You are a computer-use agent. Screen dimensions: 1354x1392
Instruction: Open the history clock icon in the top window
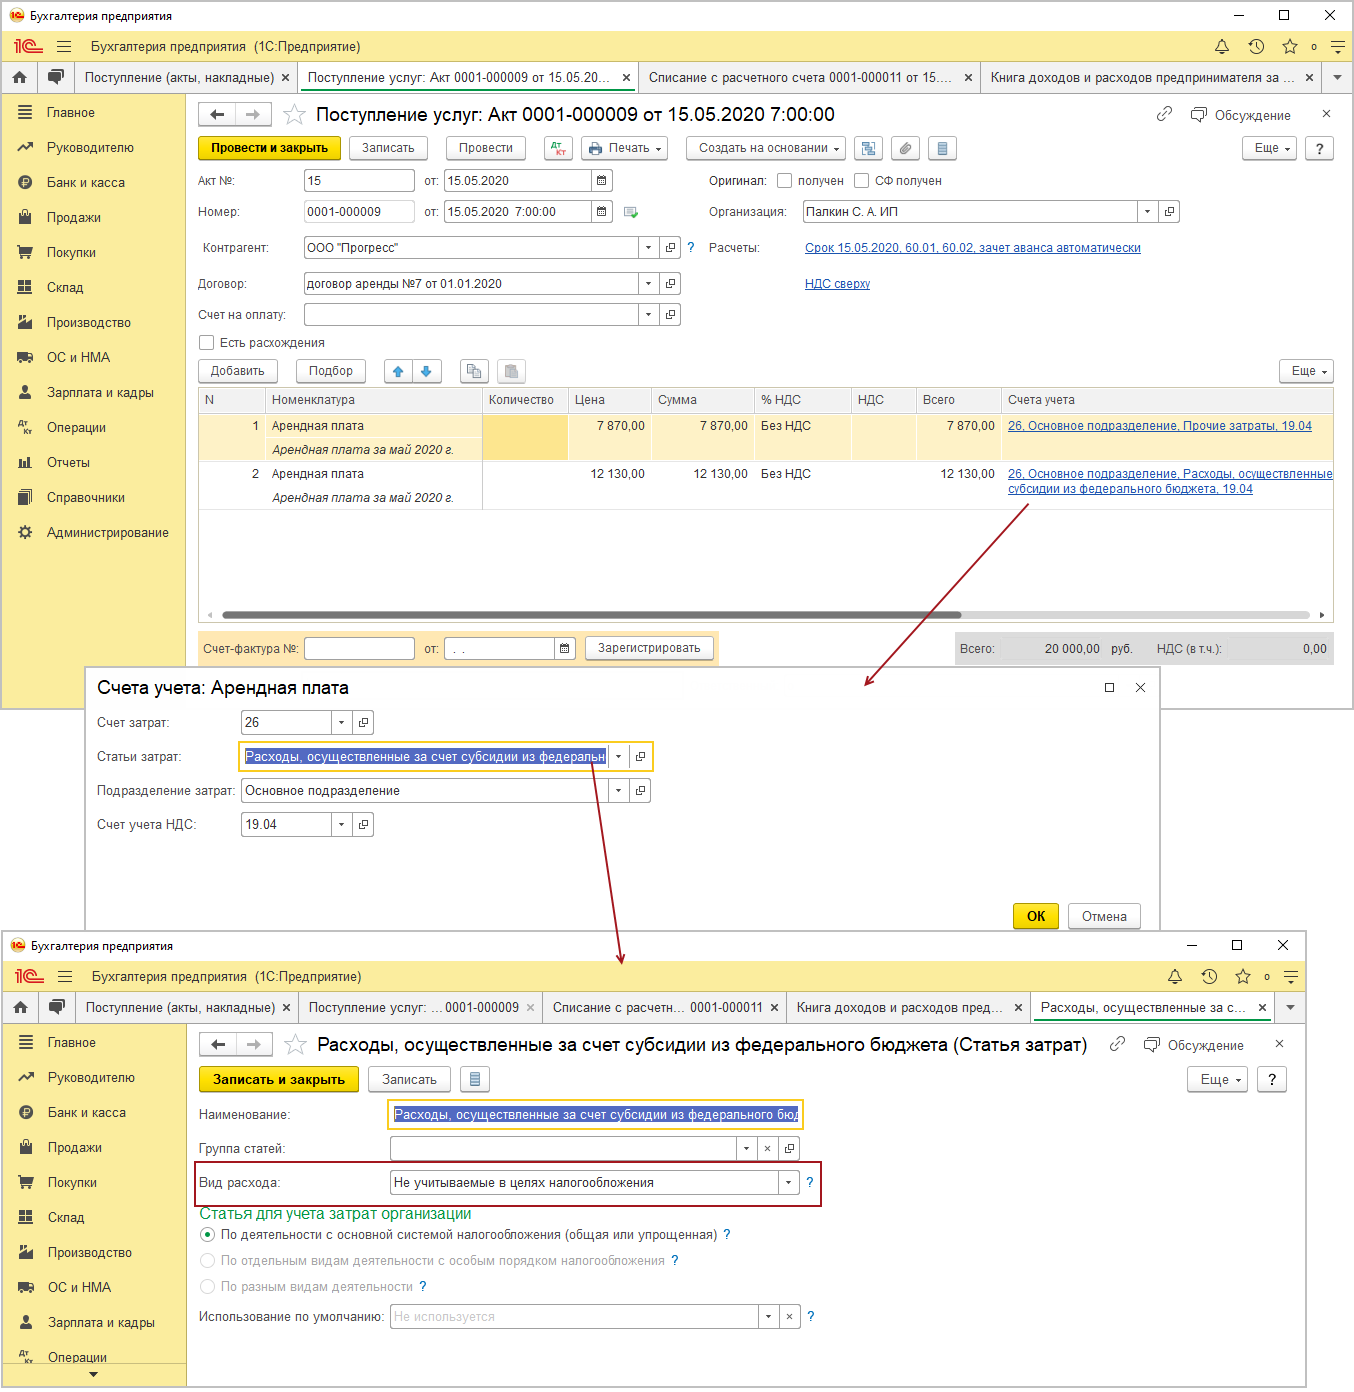[x=1256, y=47]
